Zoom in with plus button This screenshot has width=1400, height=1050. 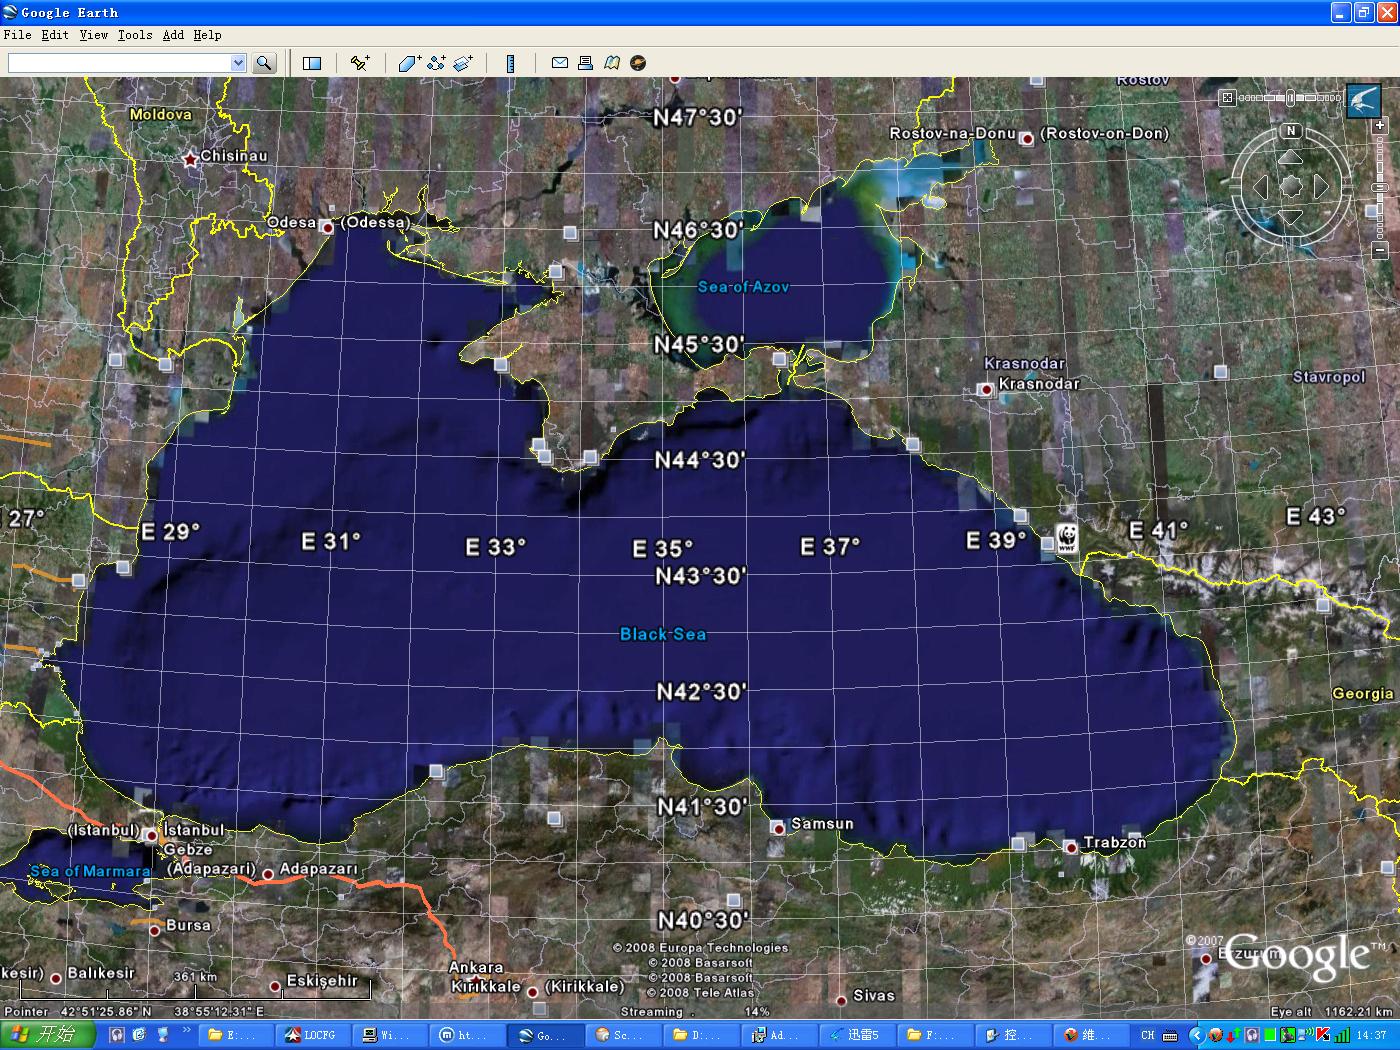click(1380, 127)
